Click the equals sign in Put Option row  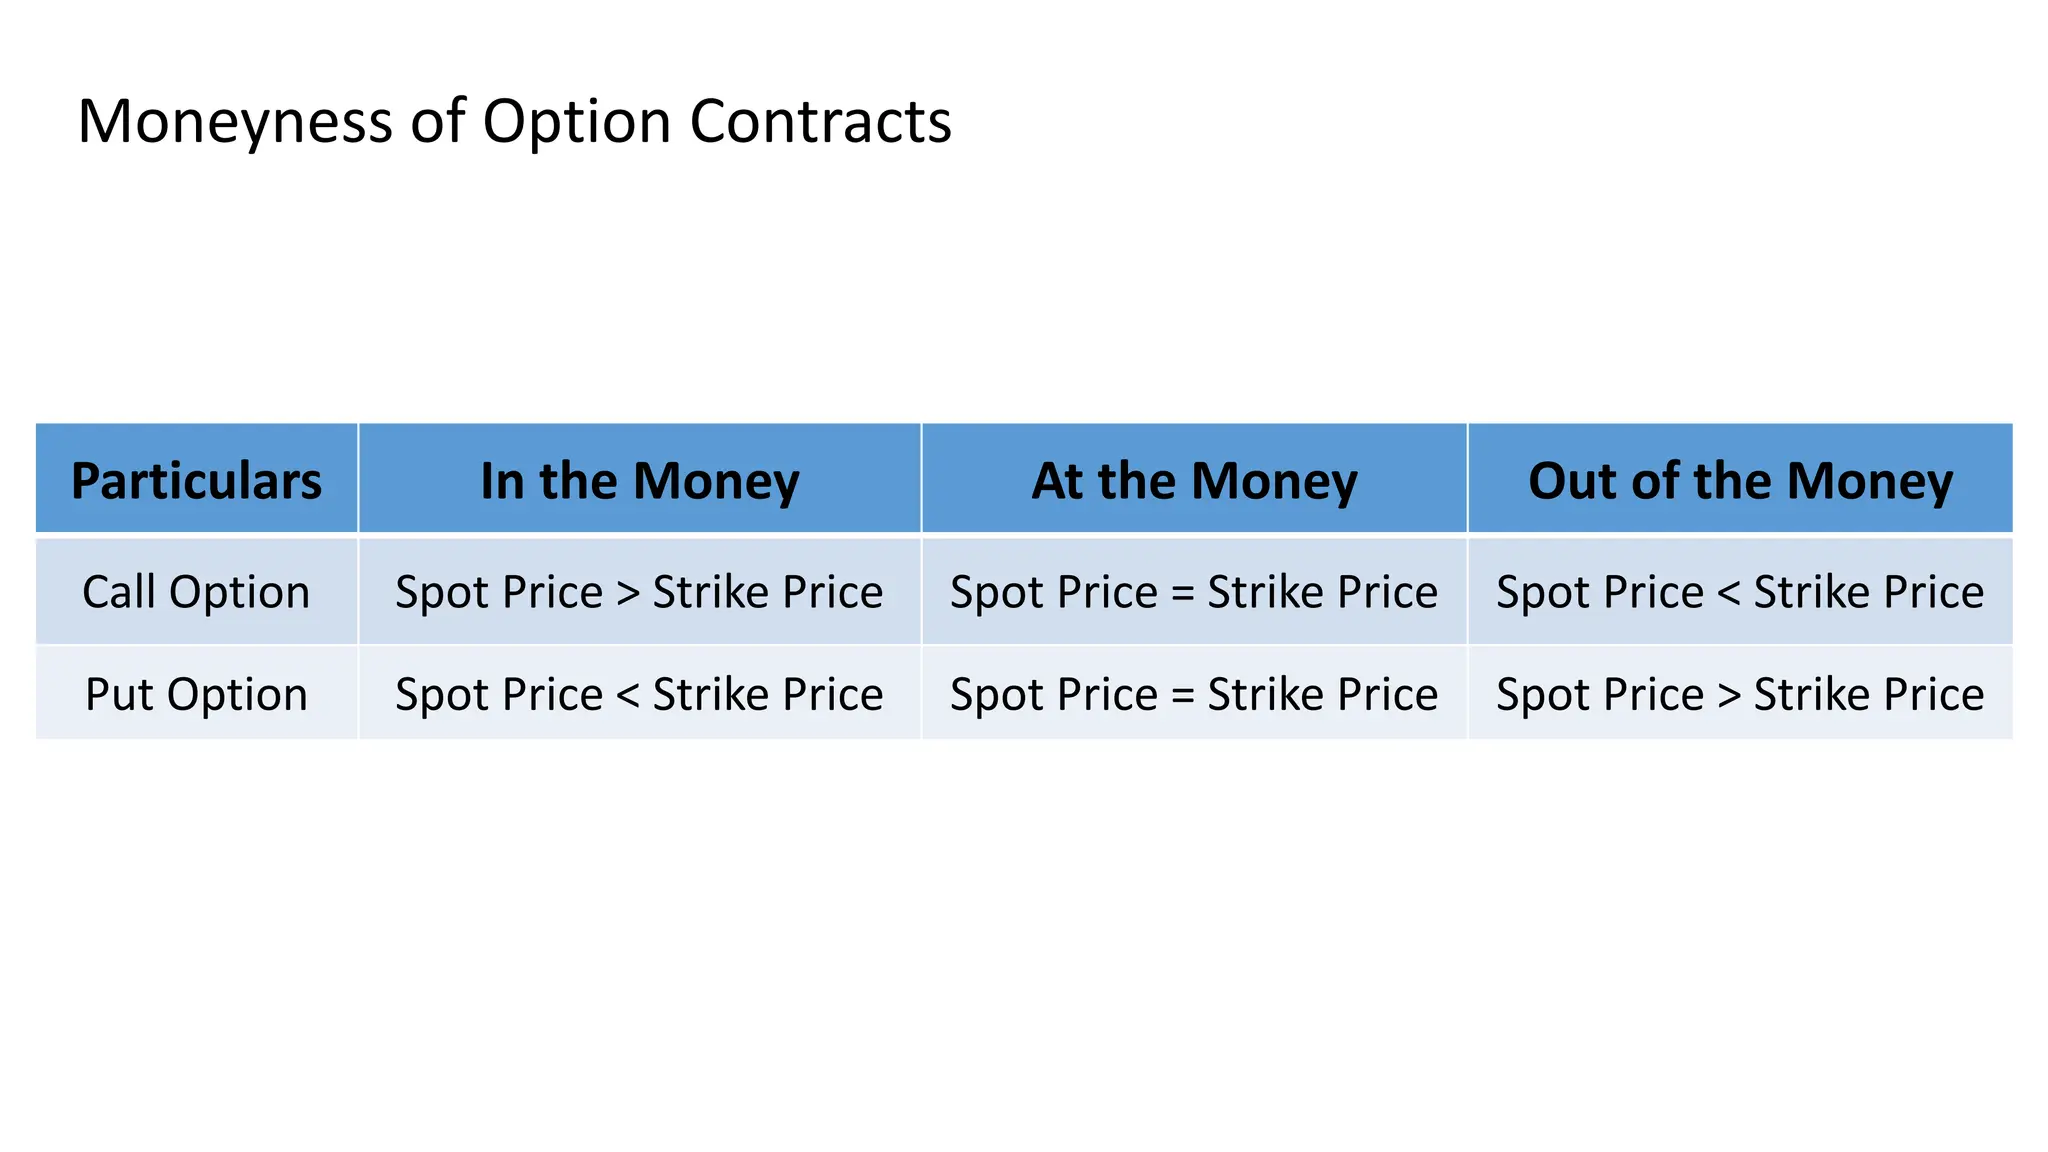tap(1183, 696)
